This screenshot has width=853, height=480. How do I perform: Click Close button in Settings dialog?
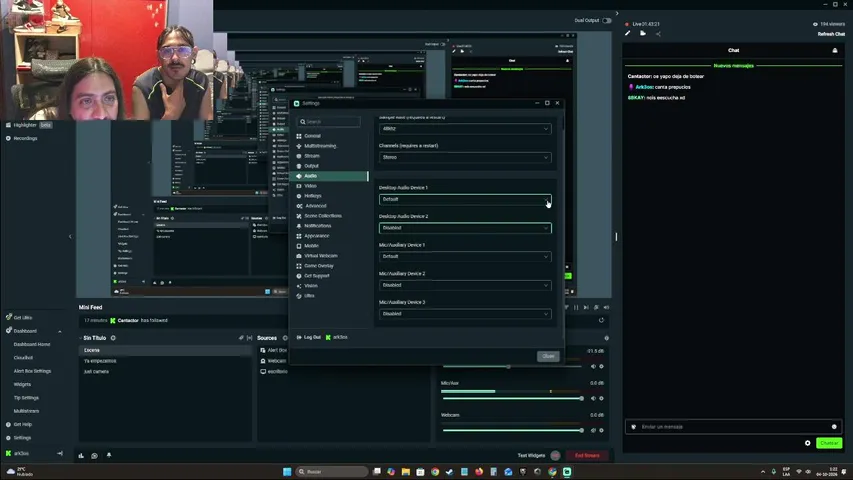click(548, 356)
